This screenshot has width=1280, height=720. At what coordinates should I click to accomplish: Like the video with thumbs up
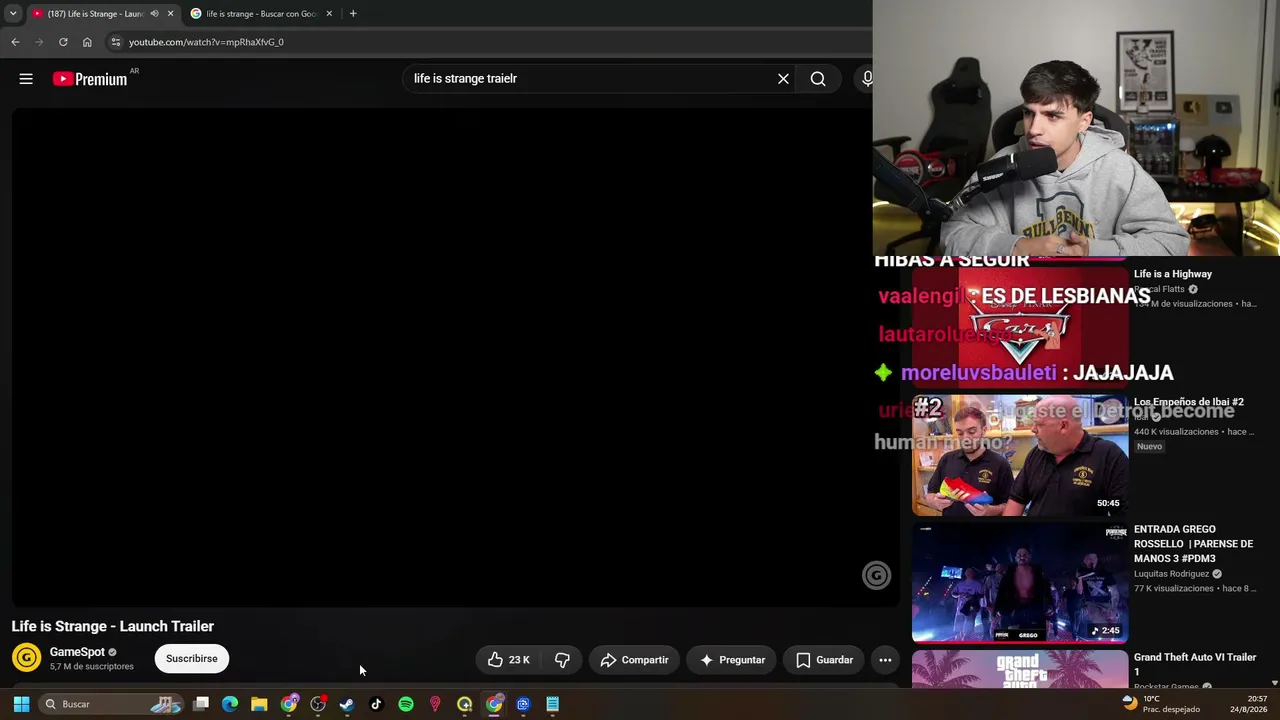tap(508, 660)
